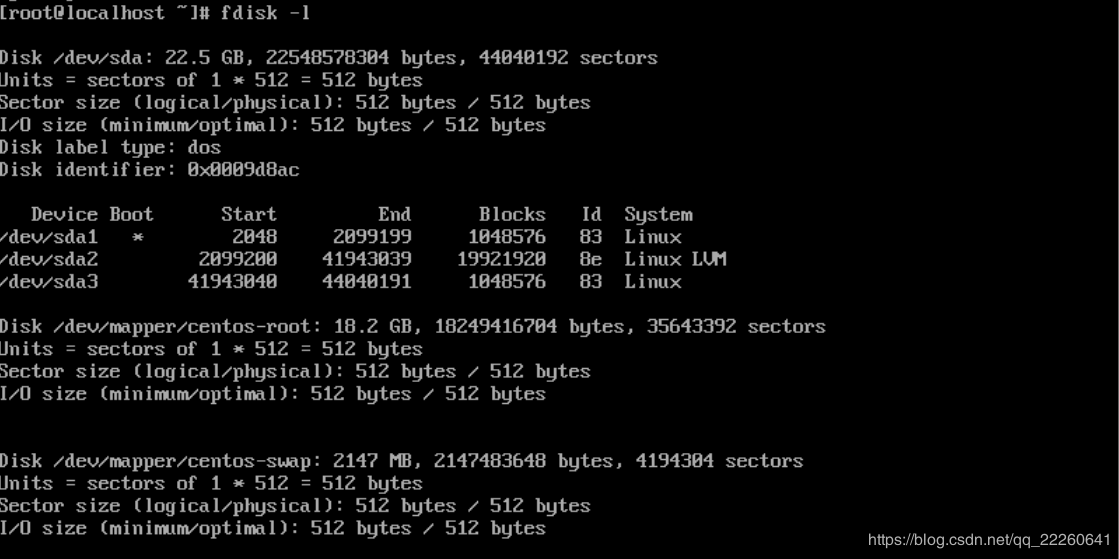
Task: Click the Start column header
Action: point(249,214)
